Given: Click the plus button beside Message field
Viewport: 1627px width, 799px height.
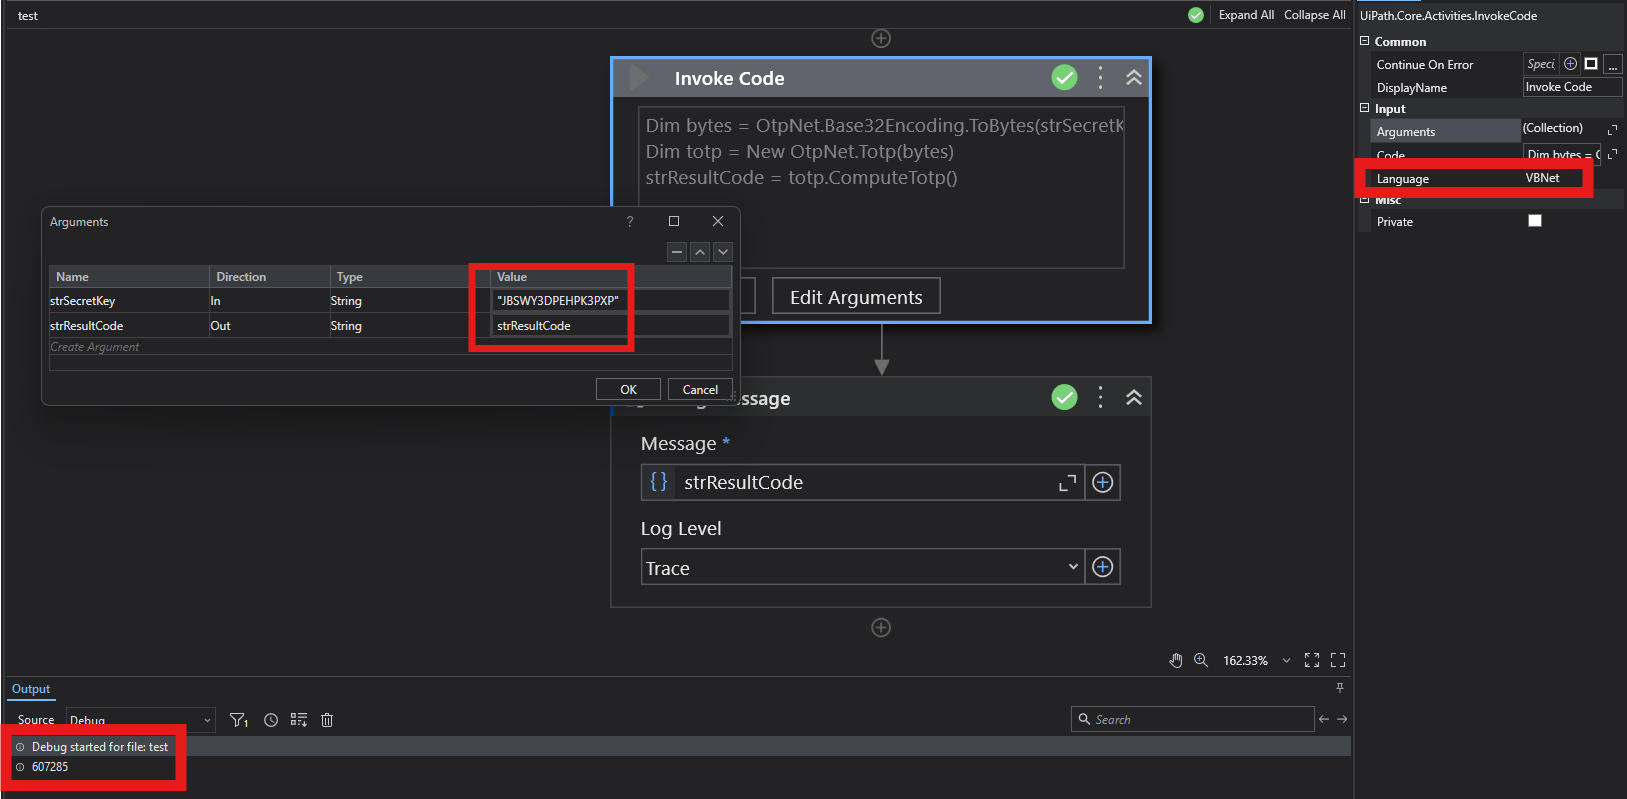Looking at the screenshot, I should [1102, 483].
